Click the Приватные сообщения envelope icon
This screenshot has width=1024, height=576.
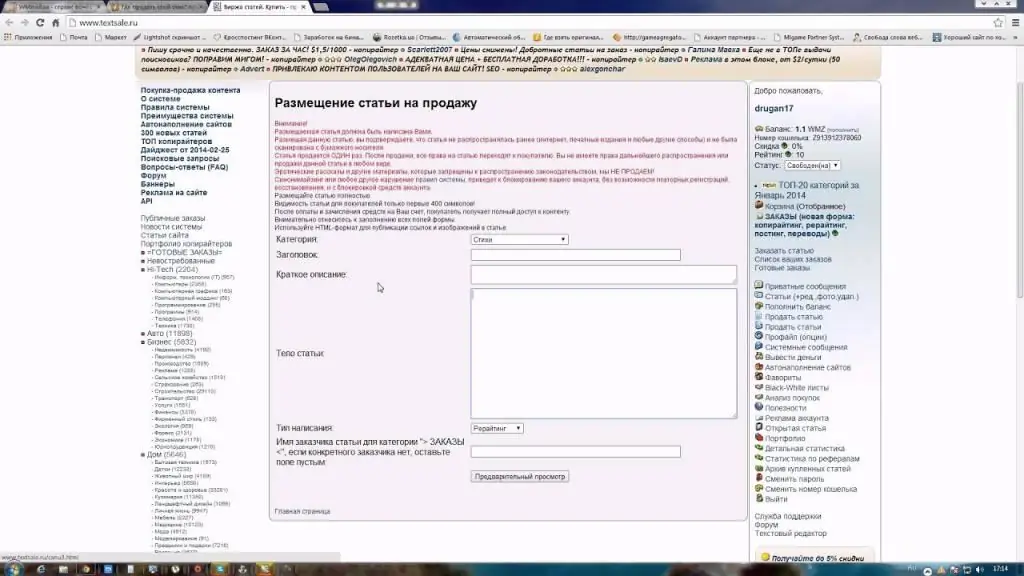(759, 285)
